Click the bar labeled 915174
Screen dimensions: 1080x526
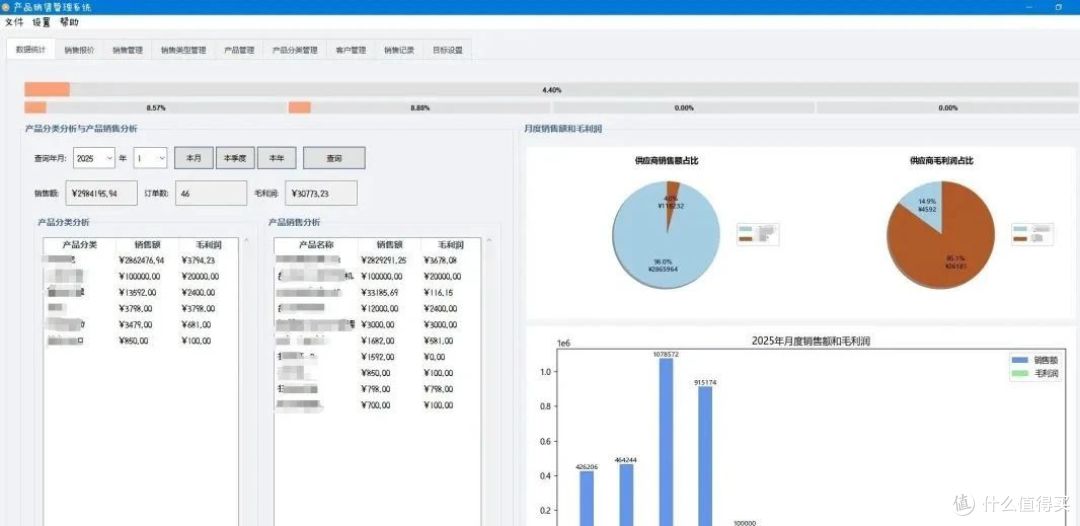705,456
